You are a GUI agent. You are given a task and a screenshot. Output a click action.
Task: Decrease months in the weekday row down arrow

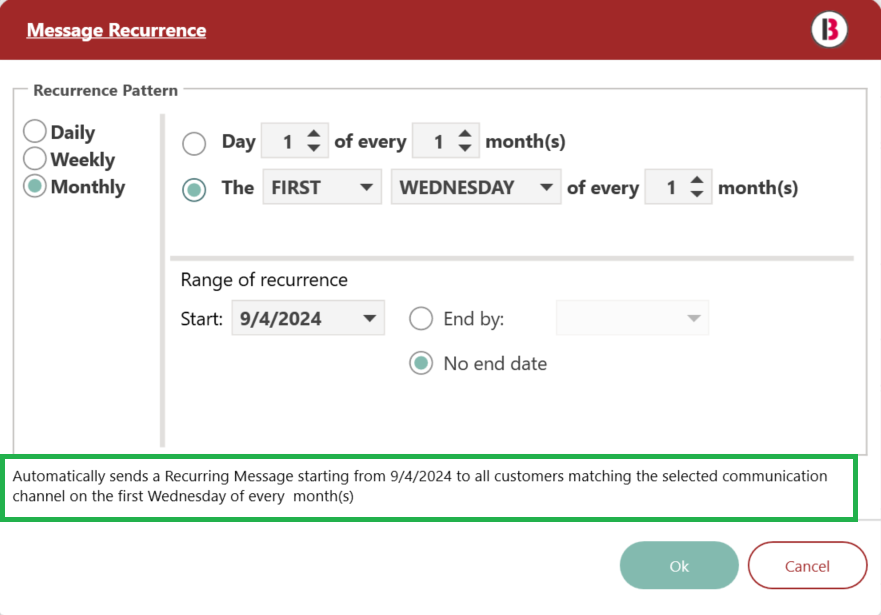(x=697, y=194)
